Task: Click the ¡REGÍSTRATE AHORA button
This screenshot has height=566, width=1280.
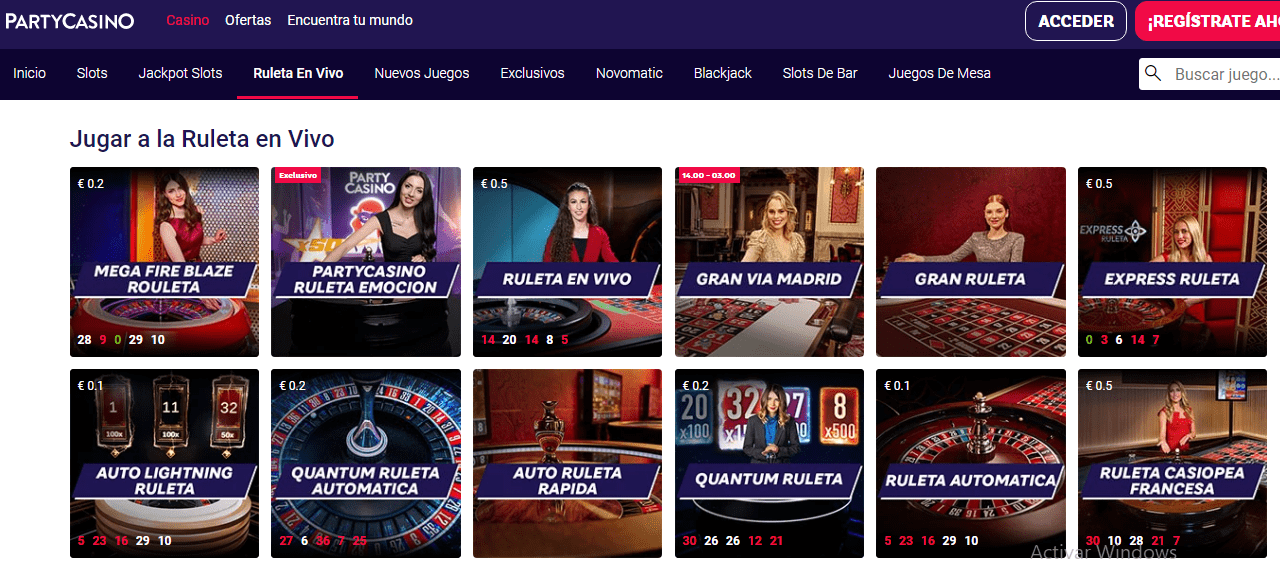Action: (1207, 21)
